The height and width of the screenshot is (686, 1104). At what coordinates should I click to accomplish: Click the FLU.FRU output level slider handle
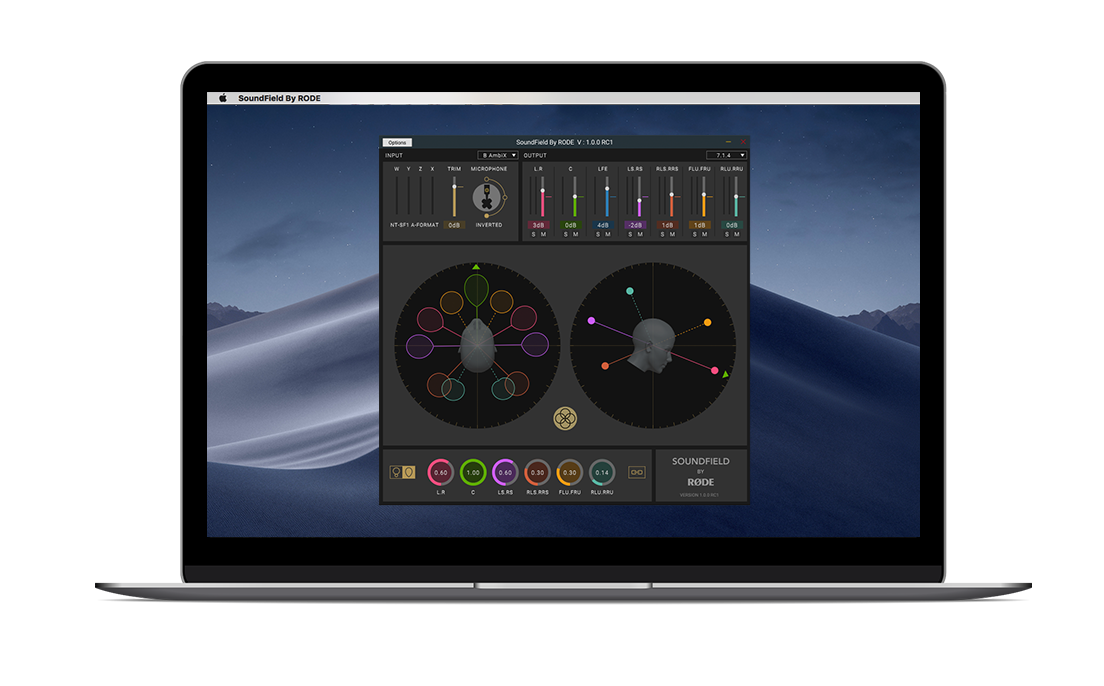(x=704, y=194)
